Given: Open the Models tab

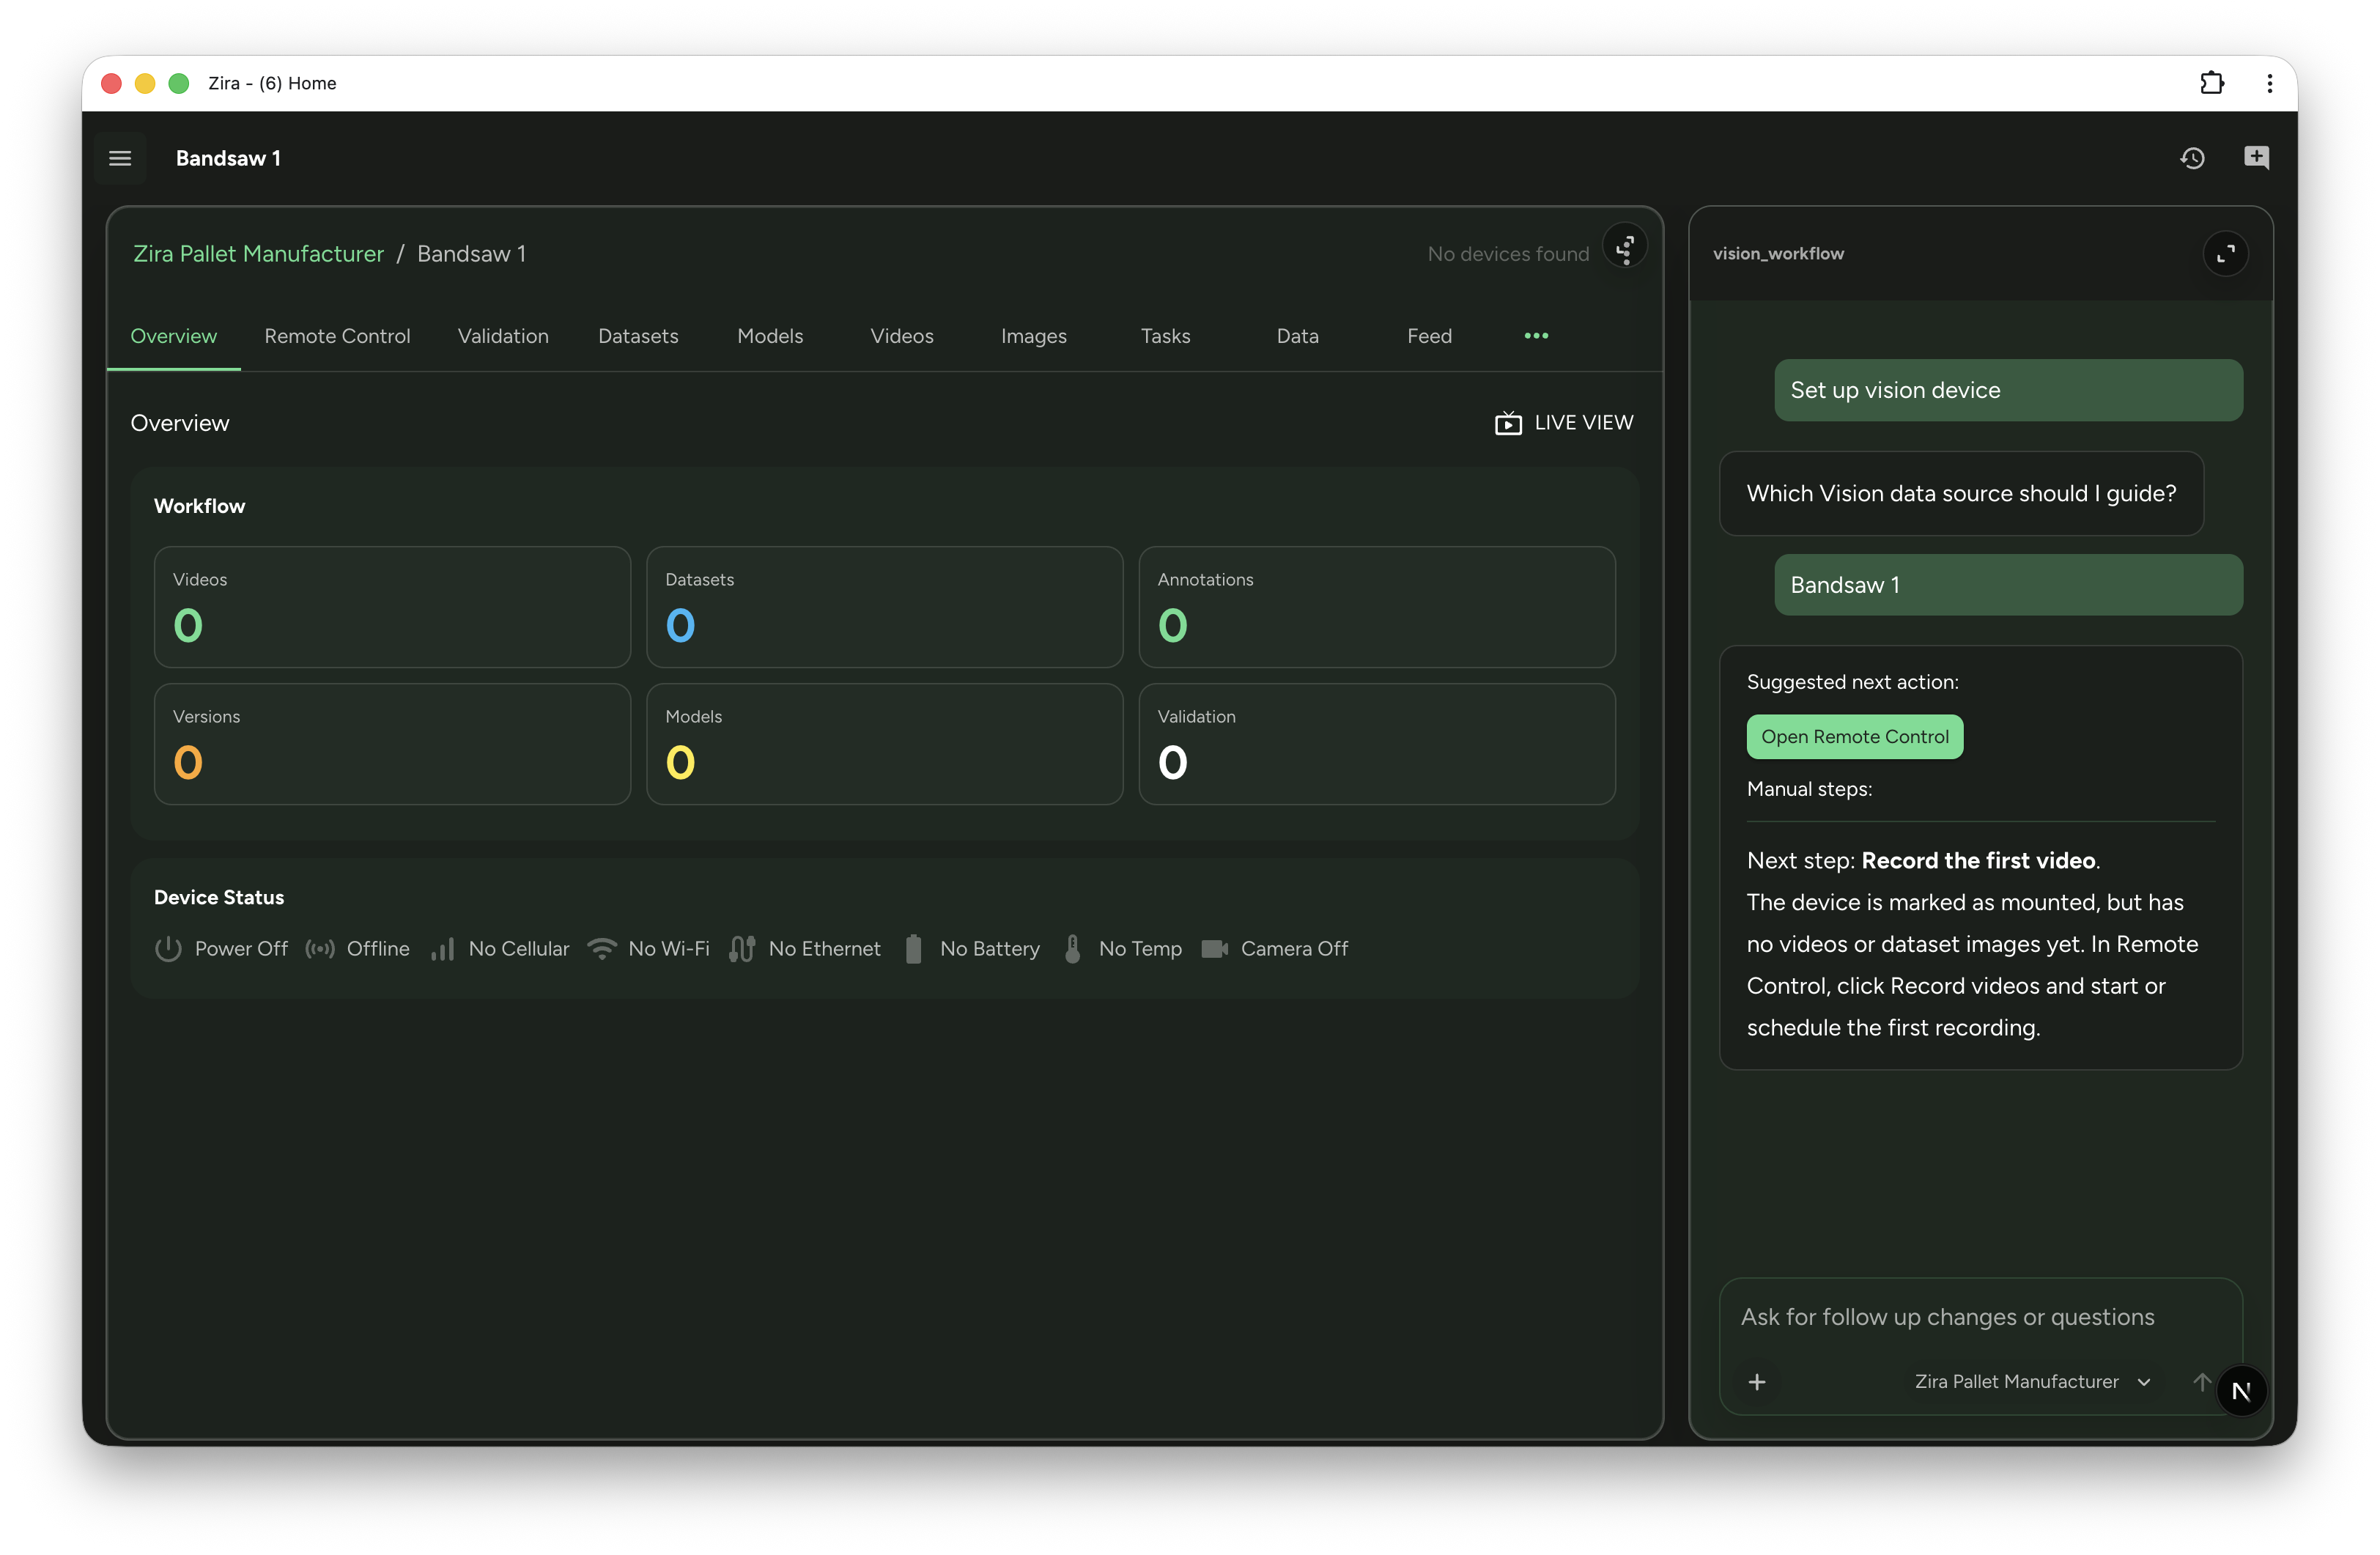Looking at the screenshot, I should click(x=770, y=336).
